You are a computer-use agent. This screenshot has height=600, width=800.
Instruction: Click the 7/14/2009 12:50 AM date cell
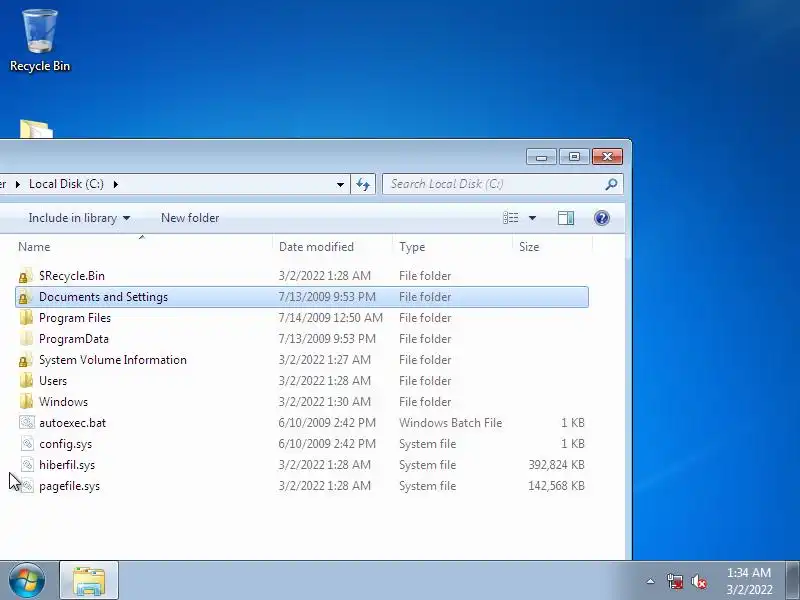click(331, 318)
